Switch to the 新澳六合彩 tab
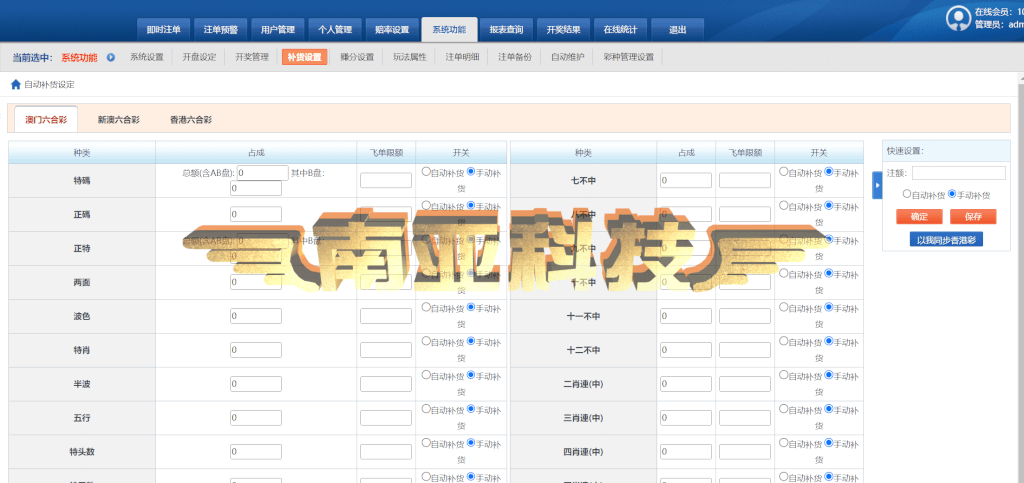 coord(118,119)
